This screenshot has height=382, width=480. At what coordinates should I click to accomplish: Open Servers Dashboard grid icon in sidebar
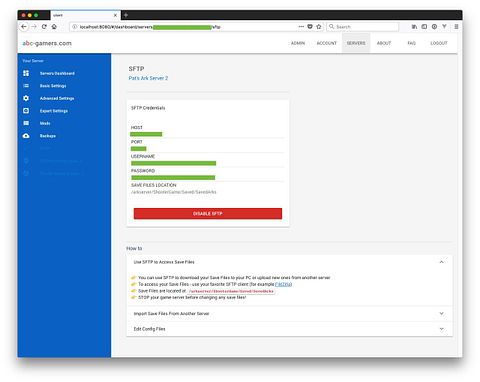[x=26, y=73]
